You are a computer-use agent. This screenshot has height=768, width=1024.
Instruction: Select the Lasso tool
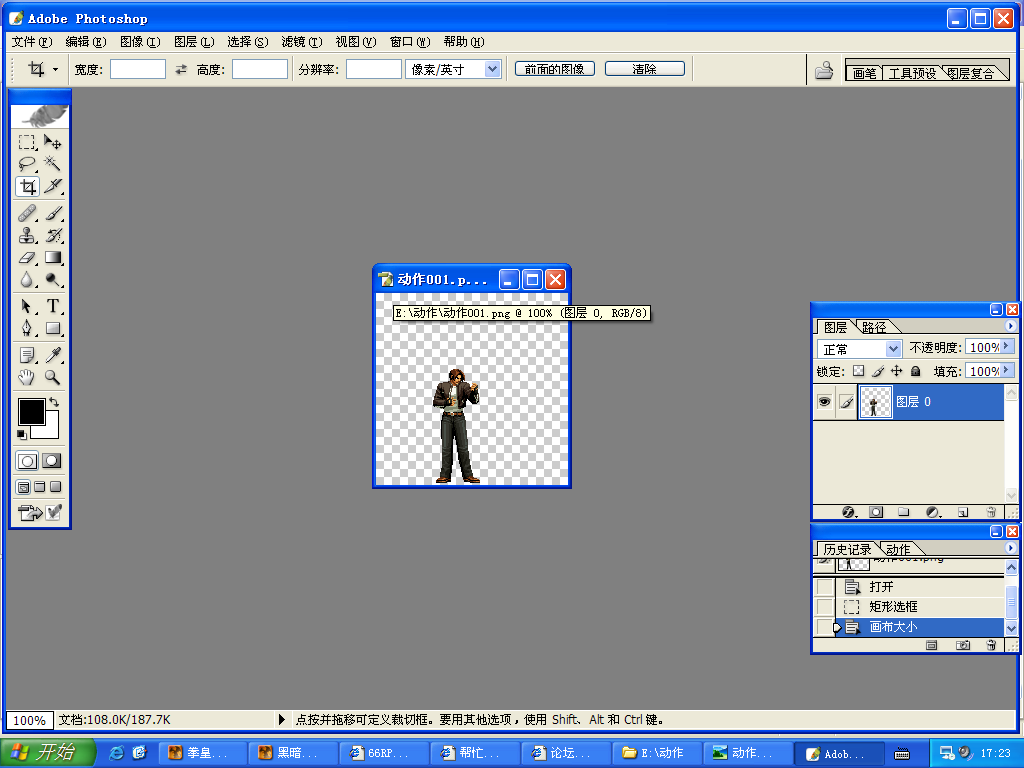click(27, 164)
